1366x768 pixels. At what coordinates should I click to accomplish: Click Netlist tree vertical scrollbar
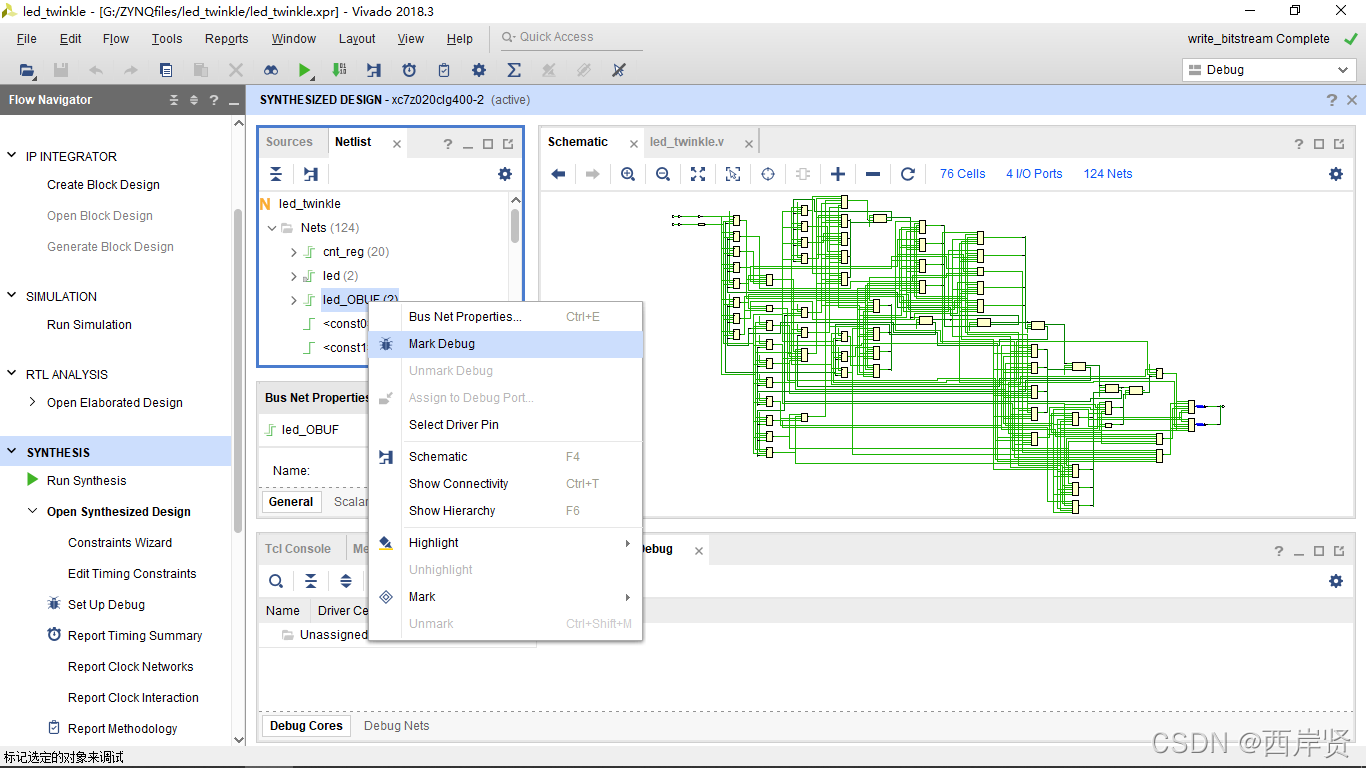(515, 225)
